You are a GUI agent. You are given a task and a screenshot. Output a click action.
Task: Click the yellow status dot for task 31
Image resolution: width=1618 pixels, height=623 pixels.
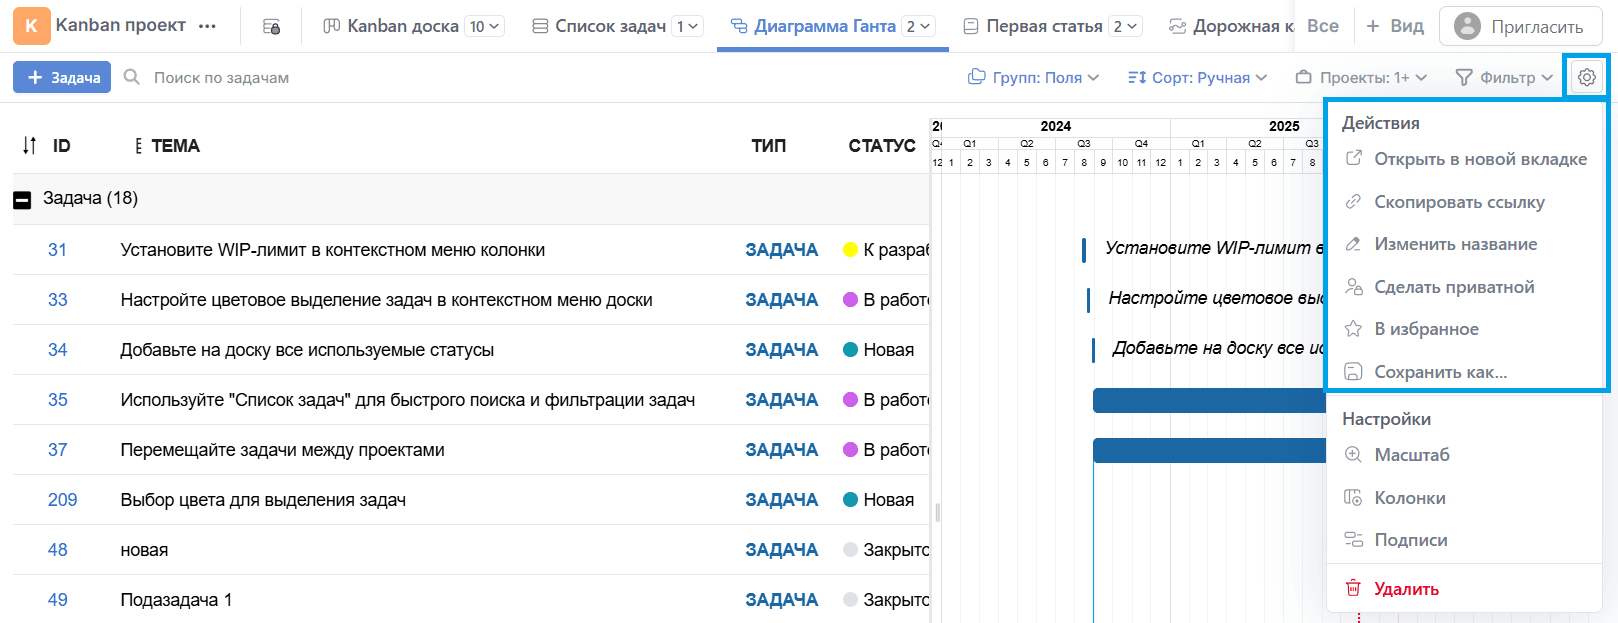[851, 250]
